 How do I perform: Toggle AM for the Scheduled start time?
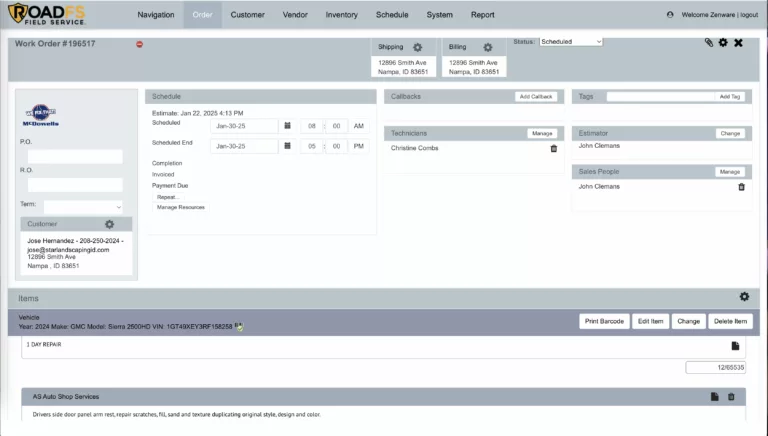pyautogui.click(x=359, y=126)
